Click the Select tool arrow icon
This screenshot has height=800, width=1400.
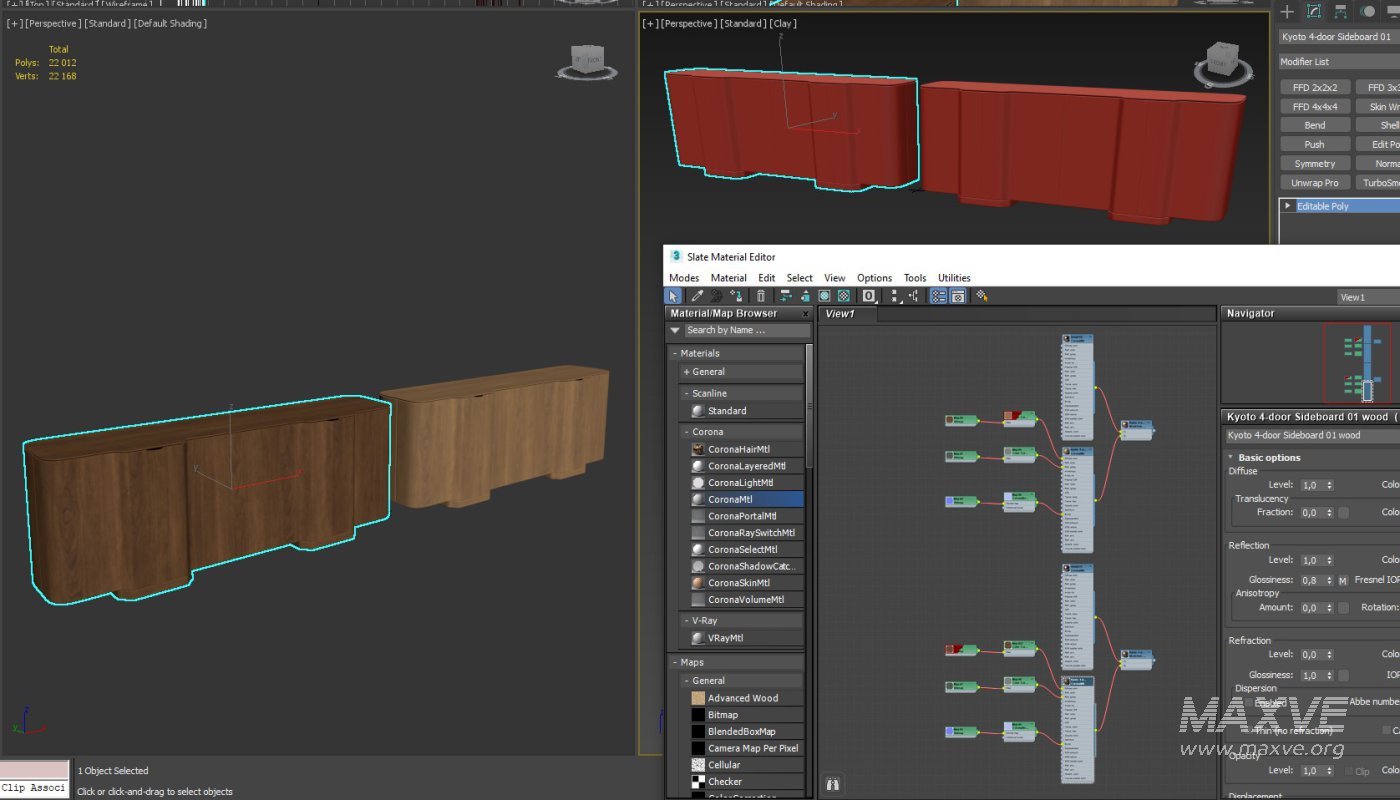tap(674, 296)
